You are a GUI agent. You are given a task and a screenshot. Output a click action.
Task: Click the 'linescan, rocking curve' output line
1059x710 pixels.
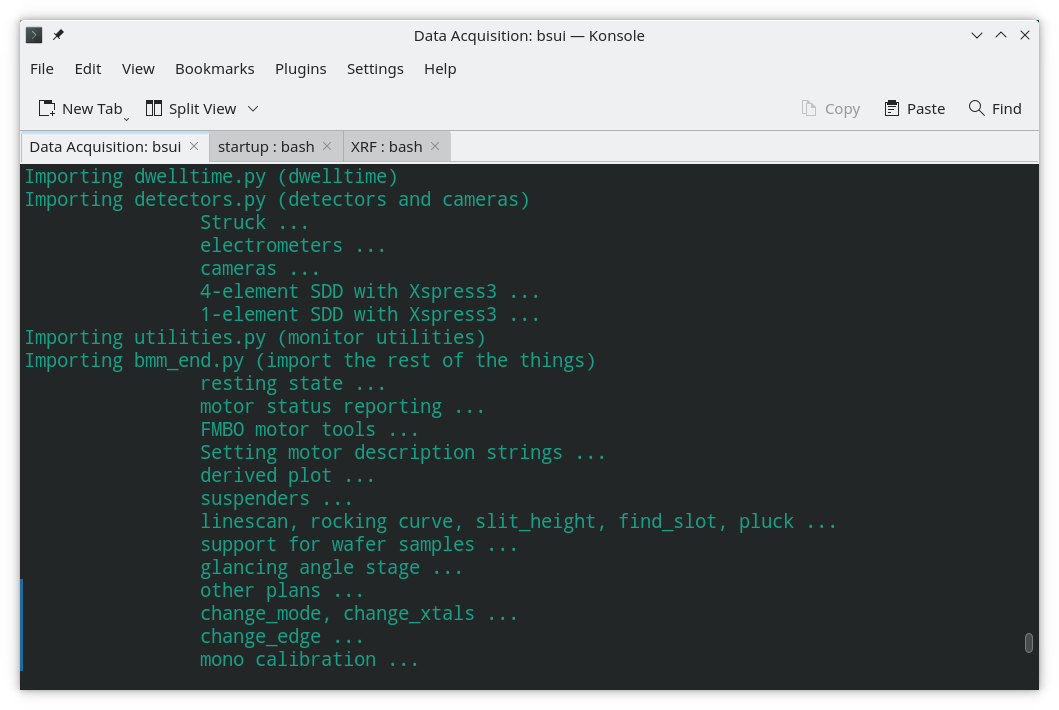point(518,522)
